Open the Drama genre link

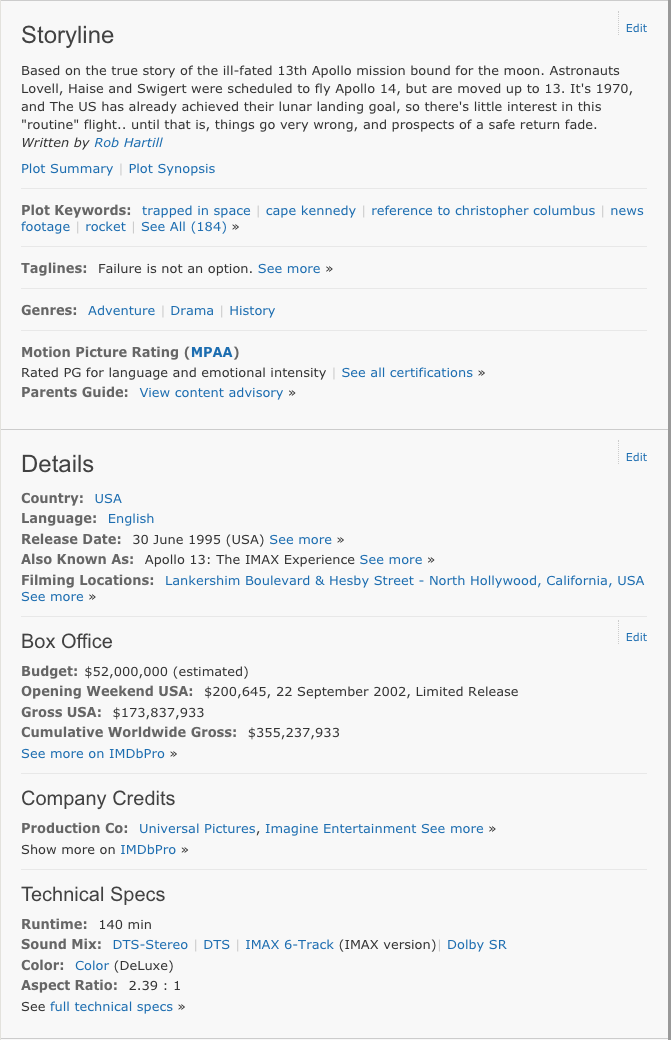(192, 311)
